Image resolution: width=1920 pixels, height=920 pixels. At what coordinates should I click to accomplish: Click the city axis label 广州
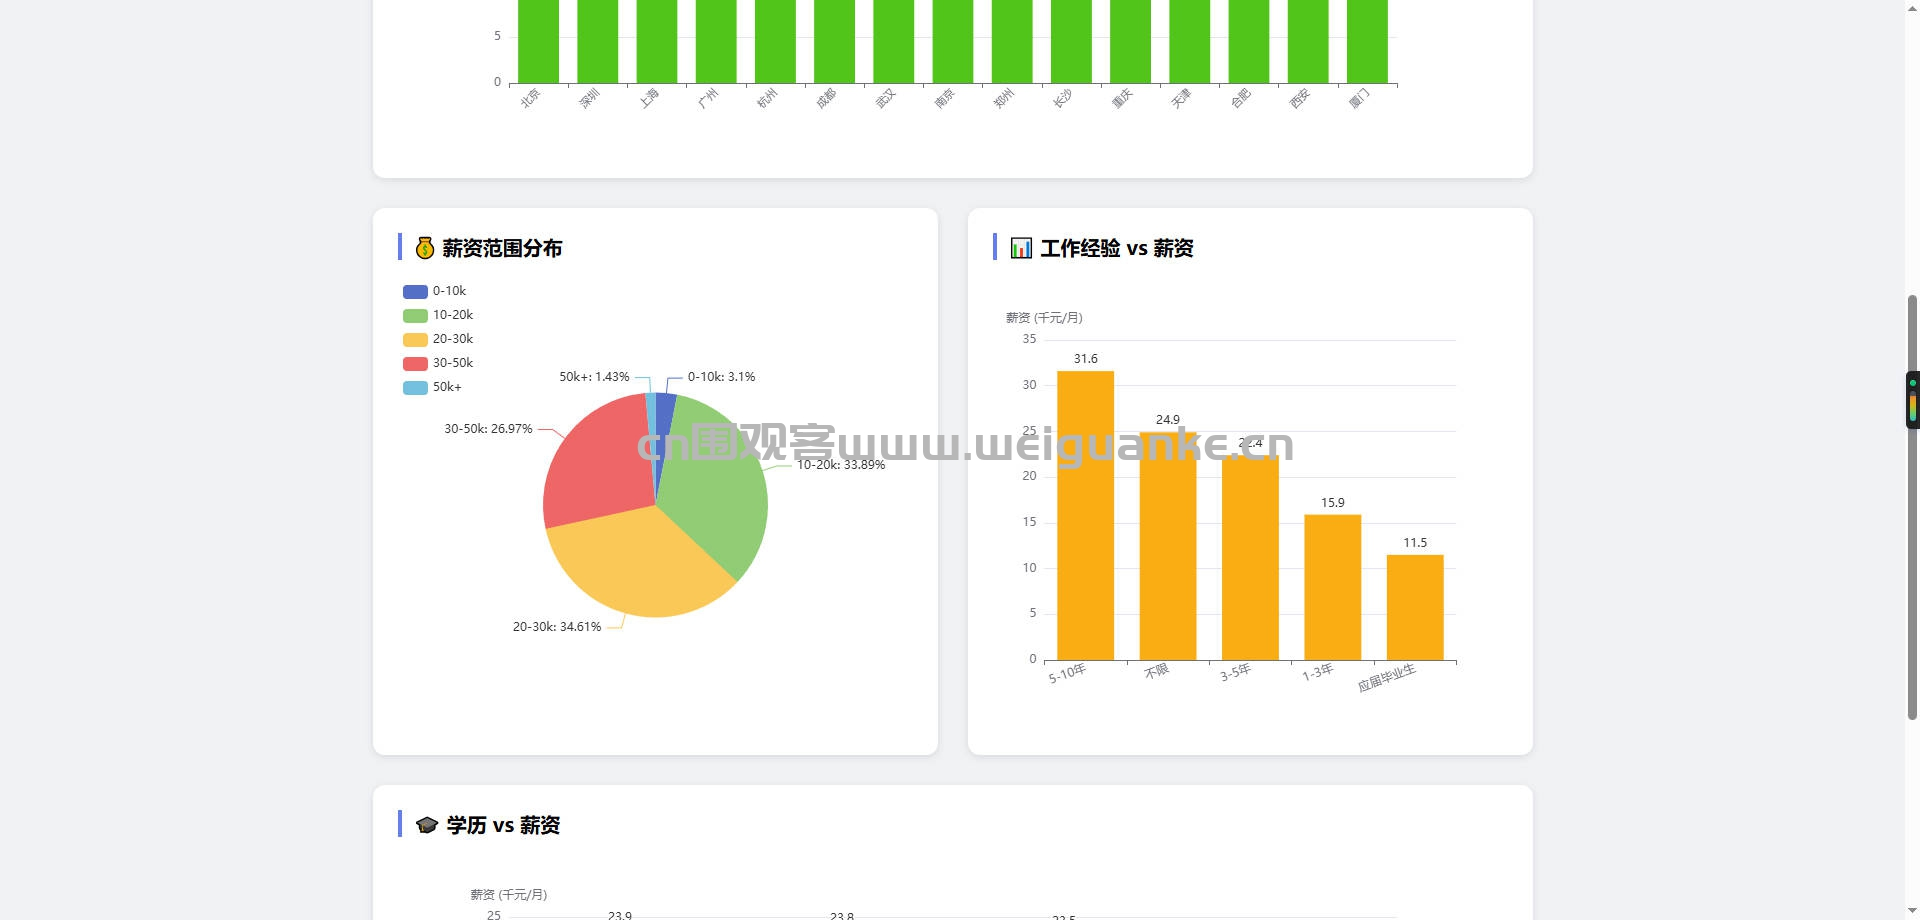pyautogui.click(x=708, y=98)
